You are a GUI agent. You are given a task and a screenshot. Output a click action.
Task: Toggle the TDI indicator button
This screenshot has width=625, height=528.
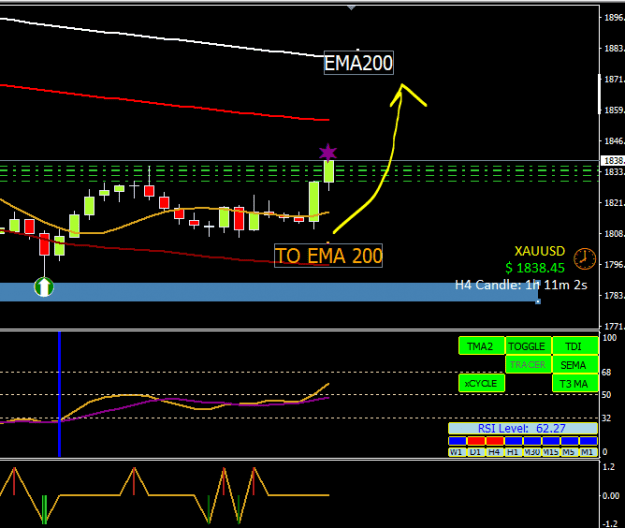pyautogui.click(x=575, y=346)
